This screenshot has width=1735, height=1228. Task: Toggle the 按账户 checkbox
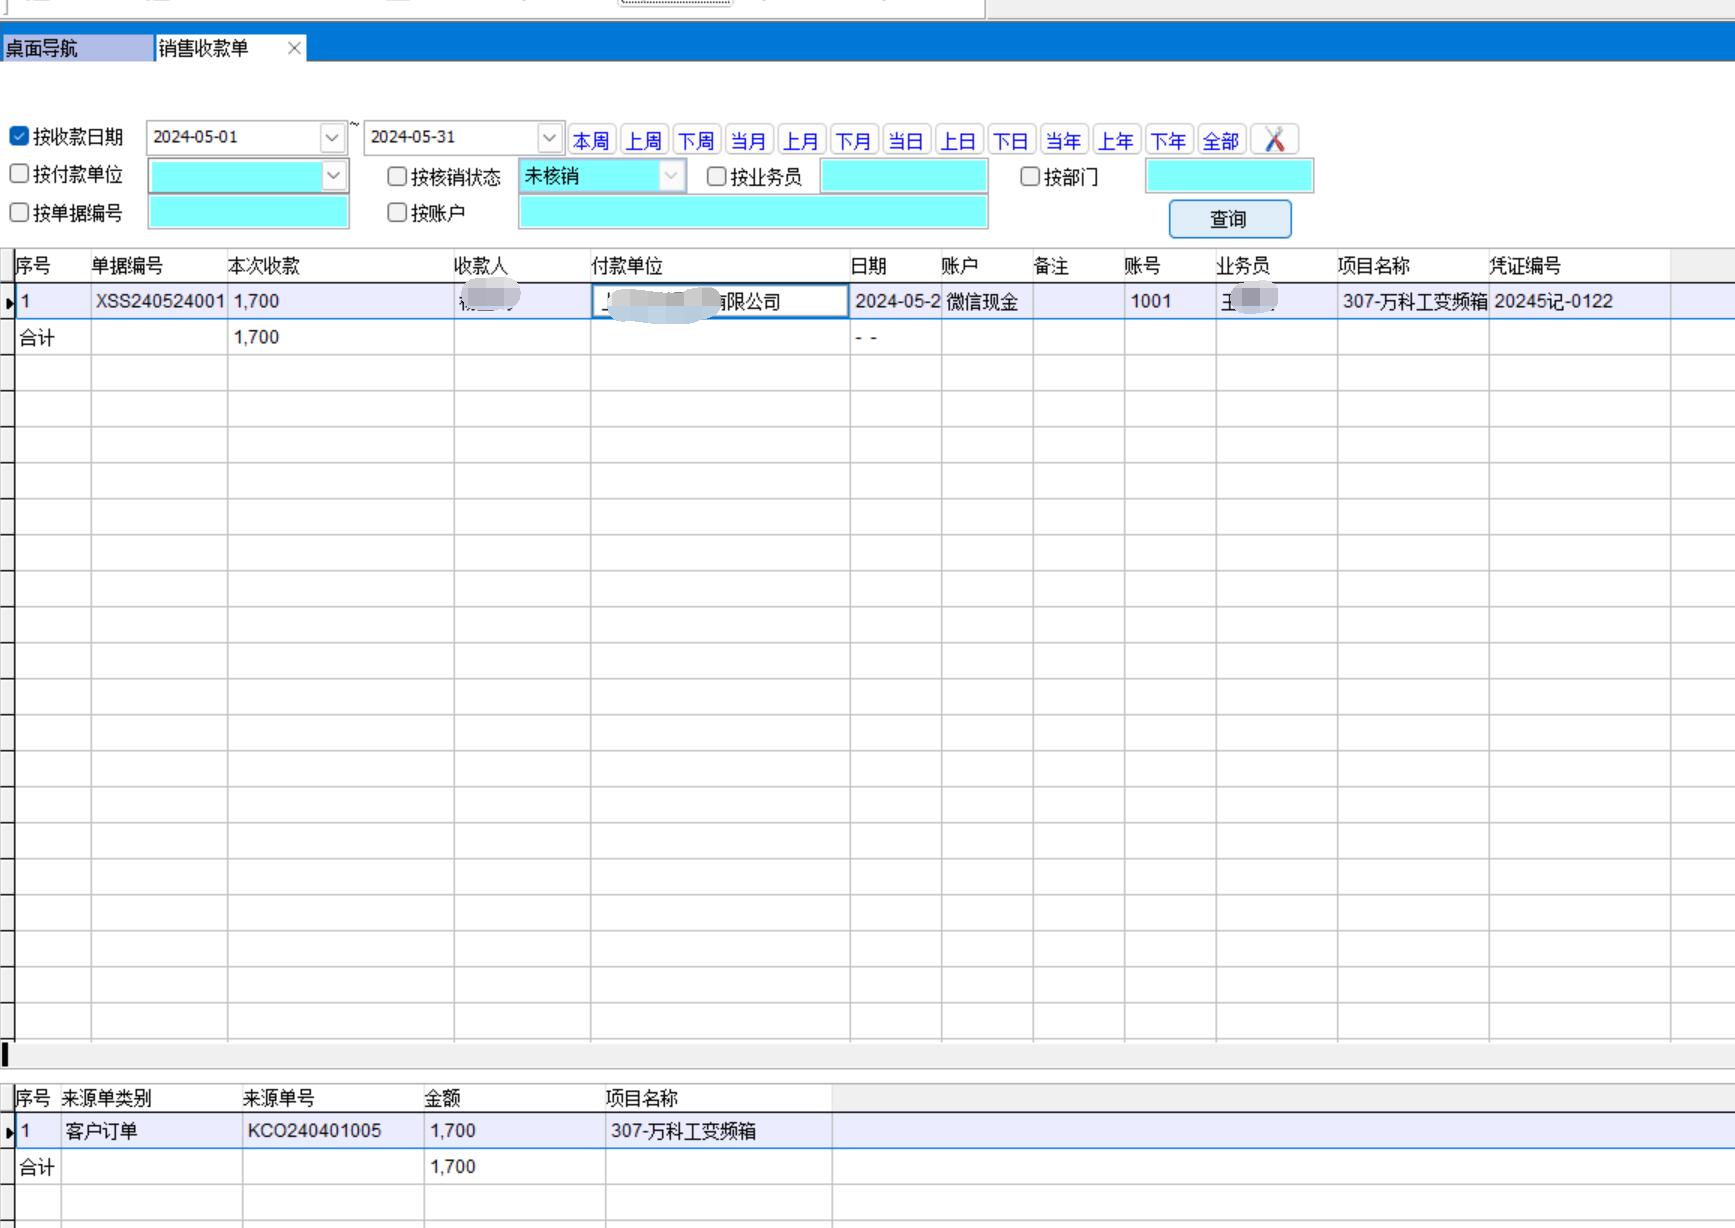click(x=397, y=213)
